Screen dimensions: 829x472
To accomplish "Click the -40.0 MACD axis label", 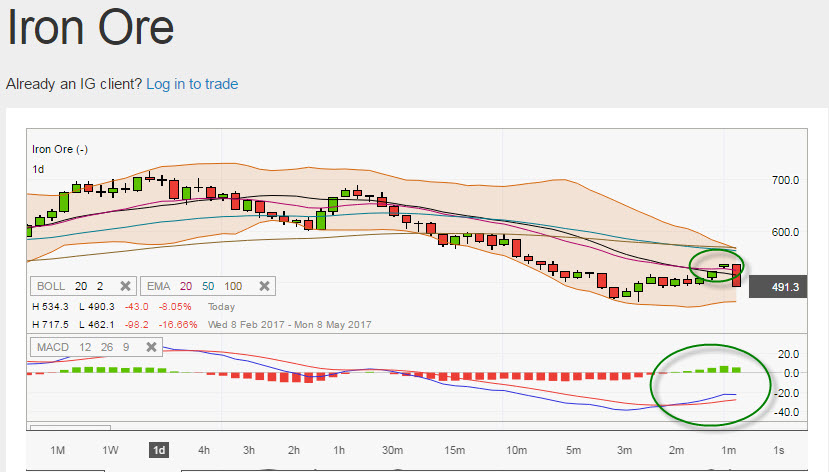I will [x=786, y=412].
